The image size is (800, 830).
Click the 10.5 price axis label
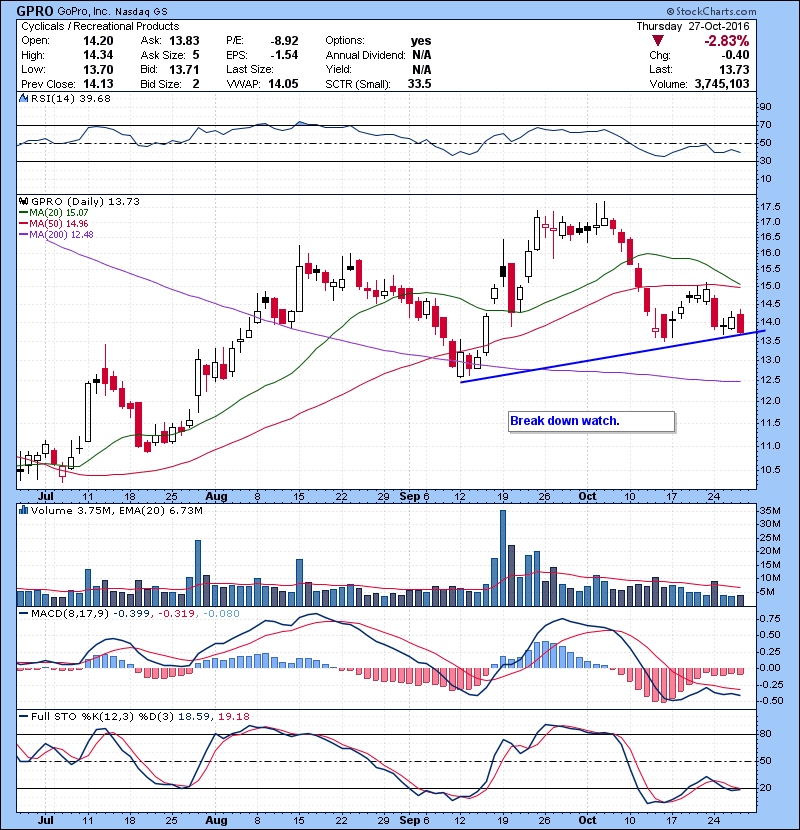pos(770,470)
